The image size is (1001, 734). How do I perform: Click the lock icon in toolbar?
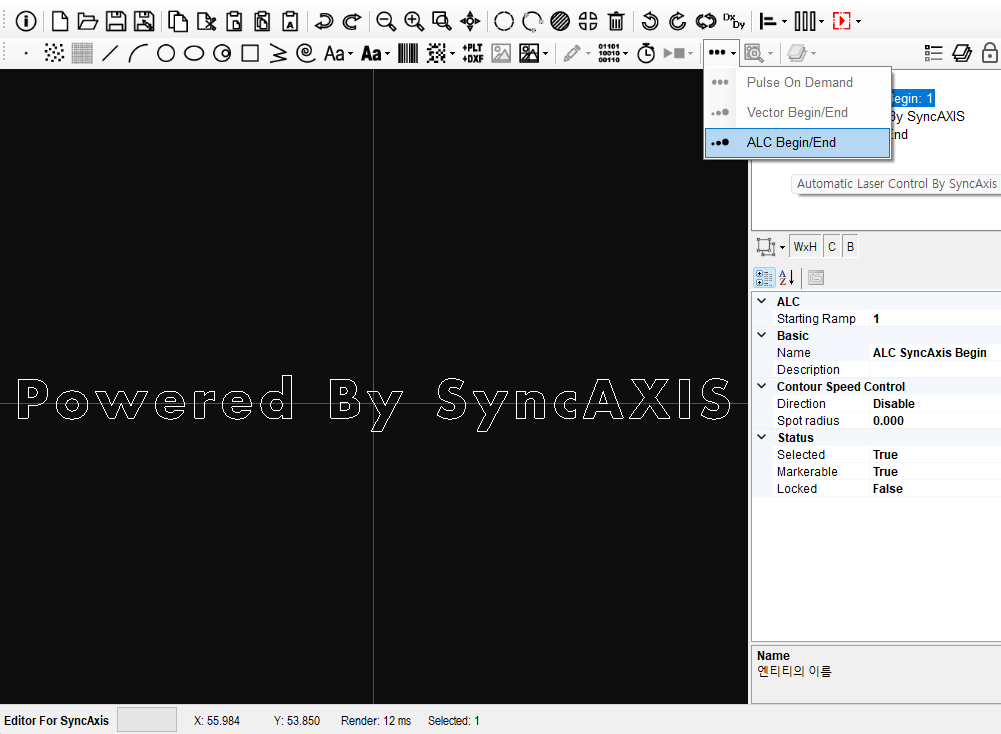click(990, 53)
